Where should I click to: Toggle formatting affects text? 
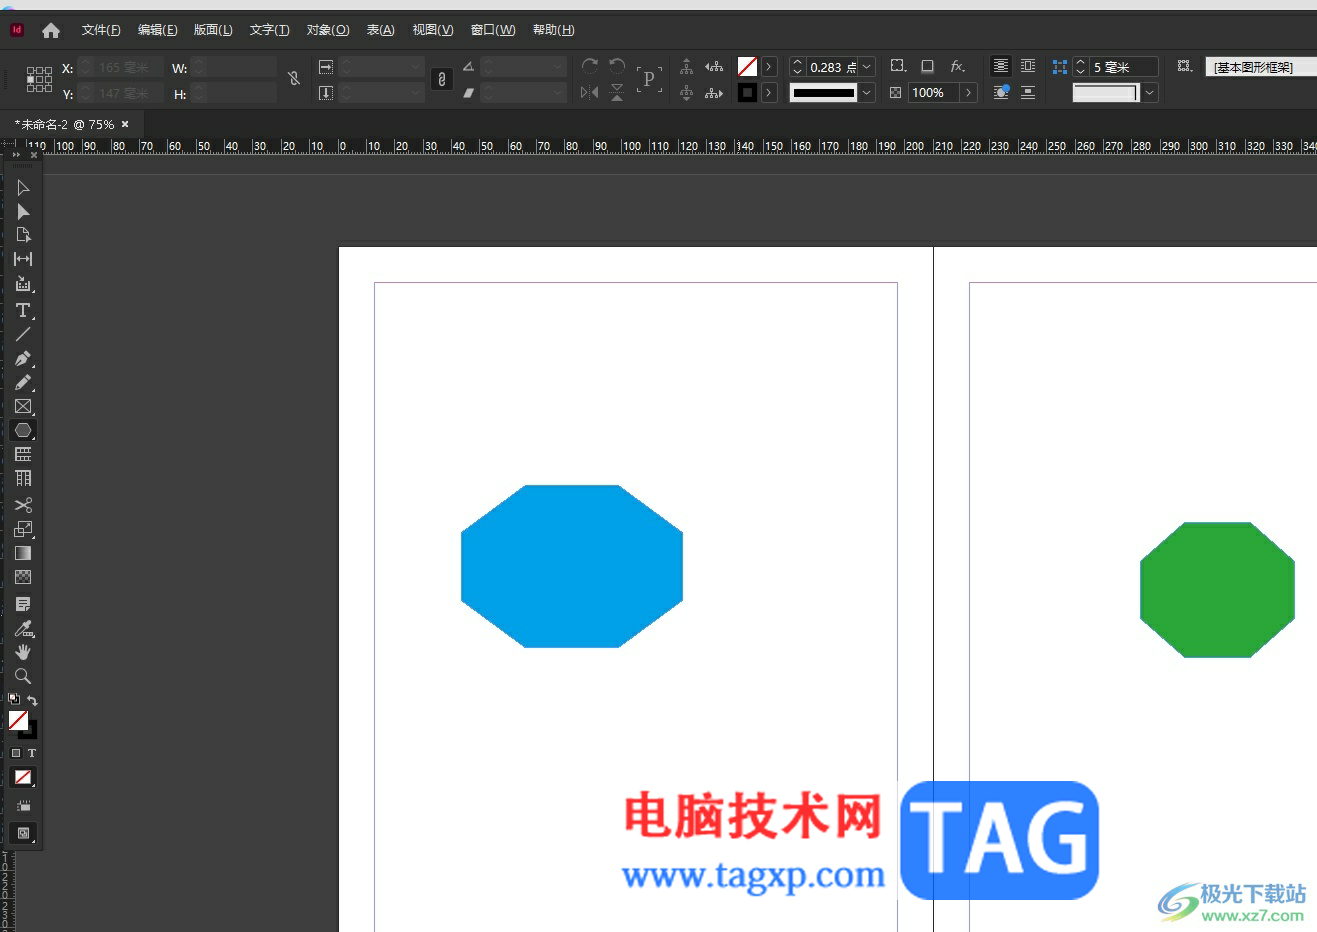[x=32, y=753]
